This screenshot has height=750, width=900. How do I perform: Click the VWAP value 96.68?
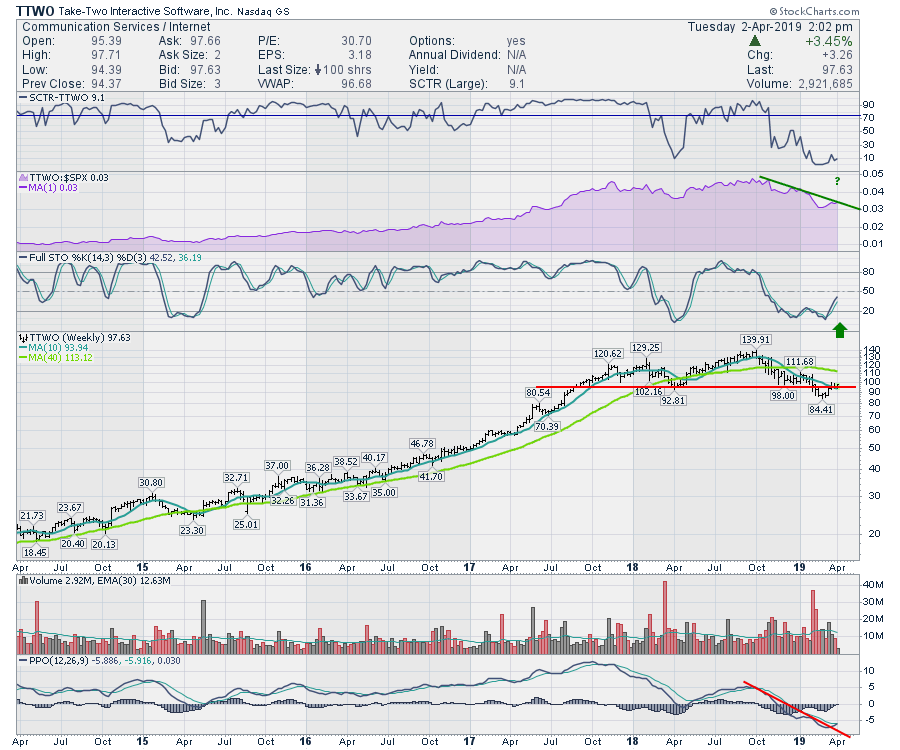coord(356,84)
